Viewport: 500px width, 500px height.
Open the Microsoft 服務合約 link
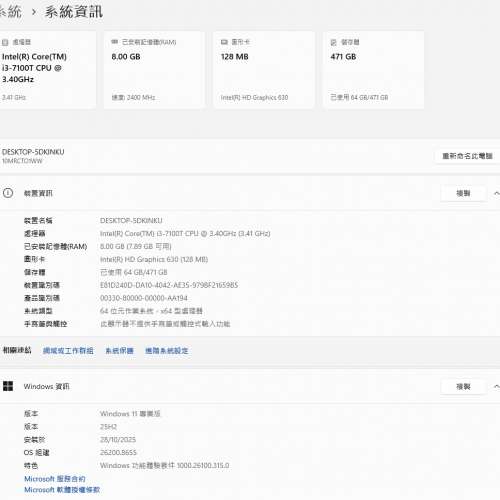55,479
